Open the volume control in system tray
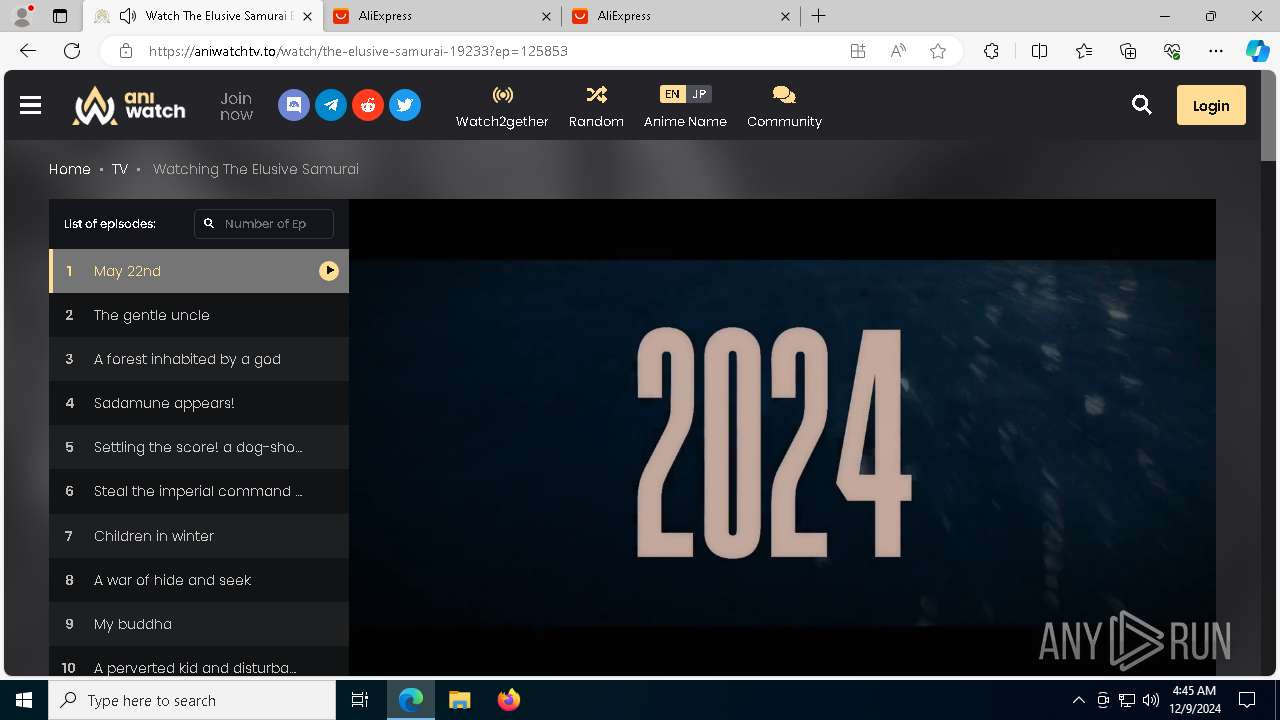Image resolution: width=1280 pixels, height=720 pixels. 1151,700
